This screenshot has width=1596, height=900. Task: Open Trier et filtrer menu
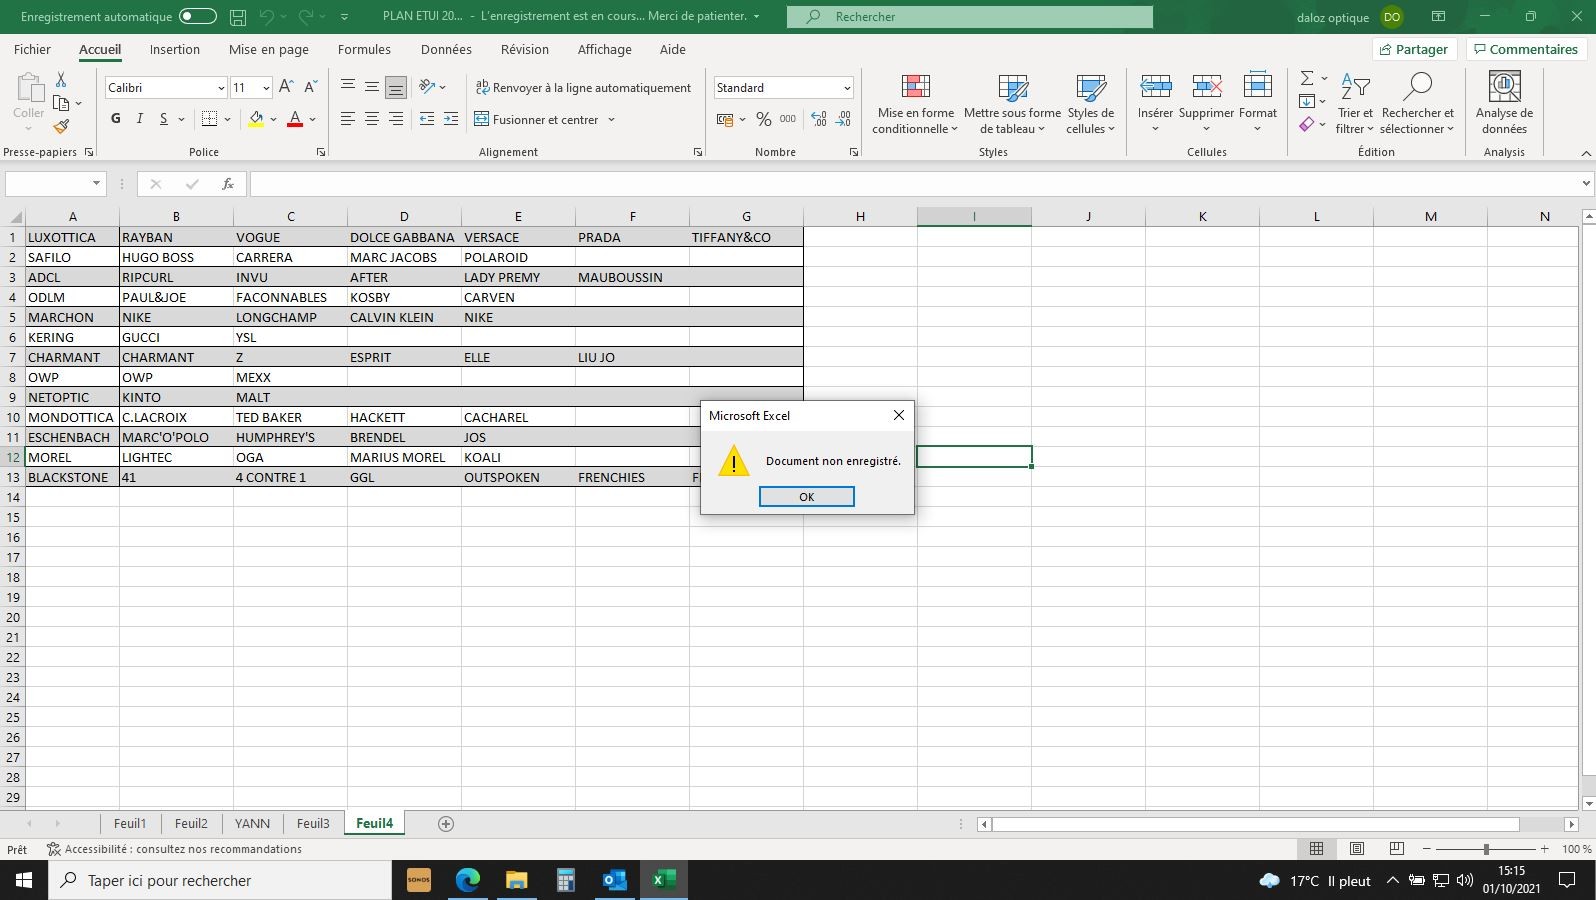[x=1355, y=103]
